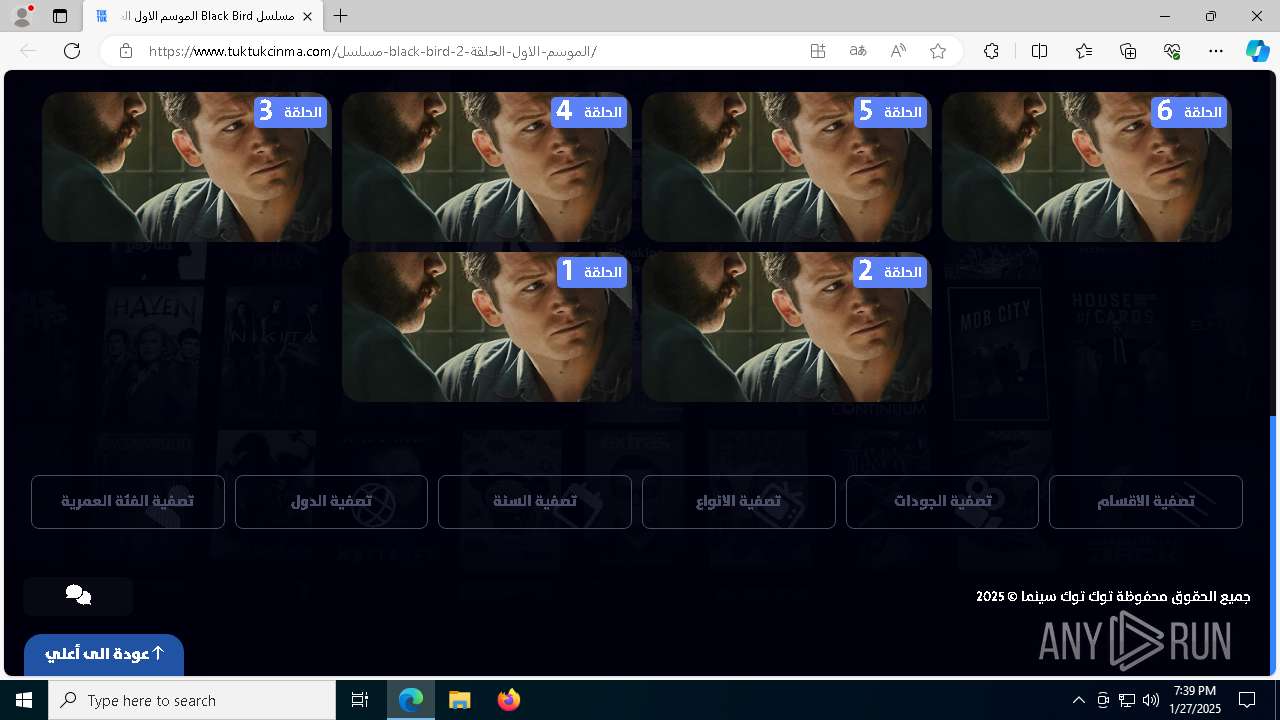Reload the page with refresh icon

point(72,51)
